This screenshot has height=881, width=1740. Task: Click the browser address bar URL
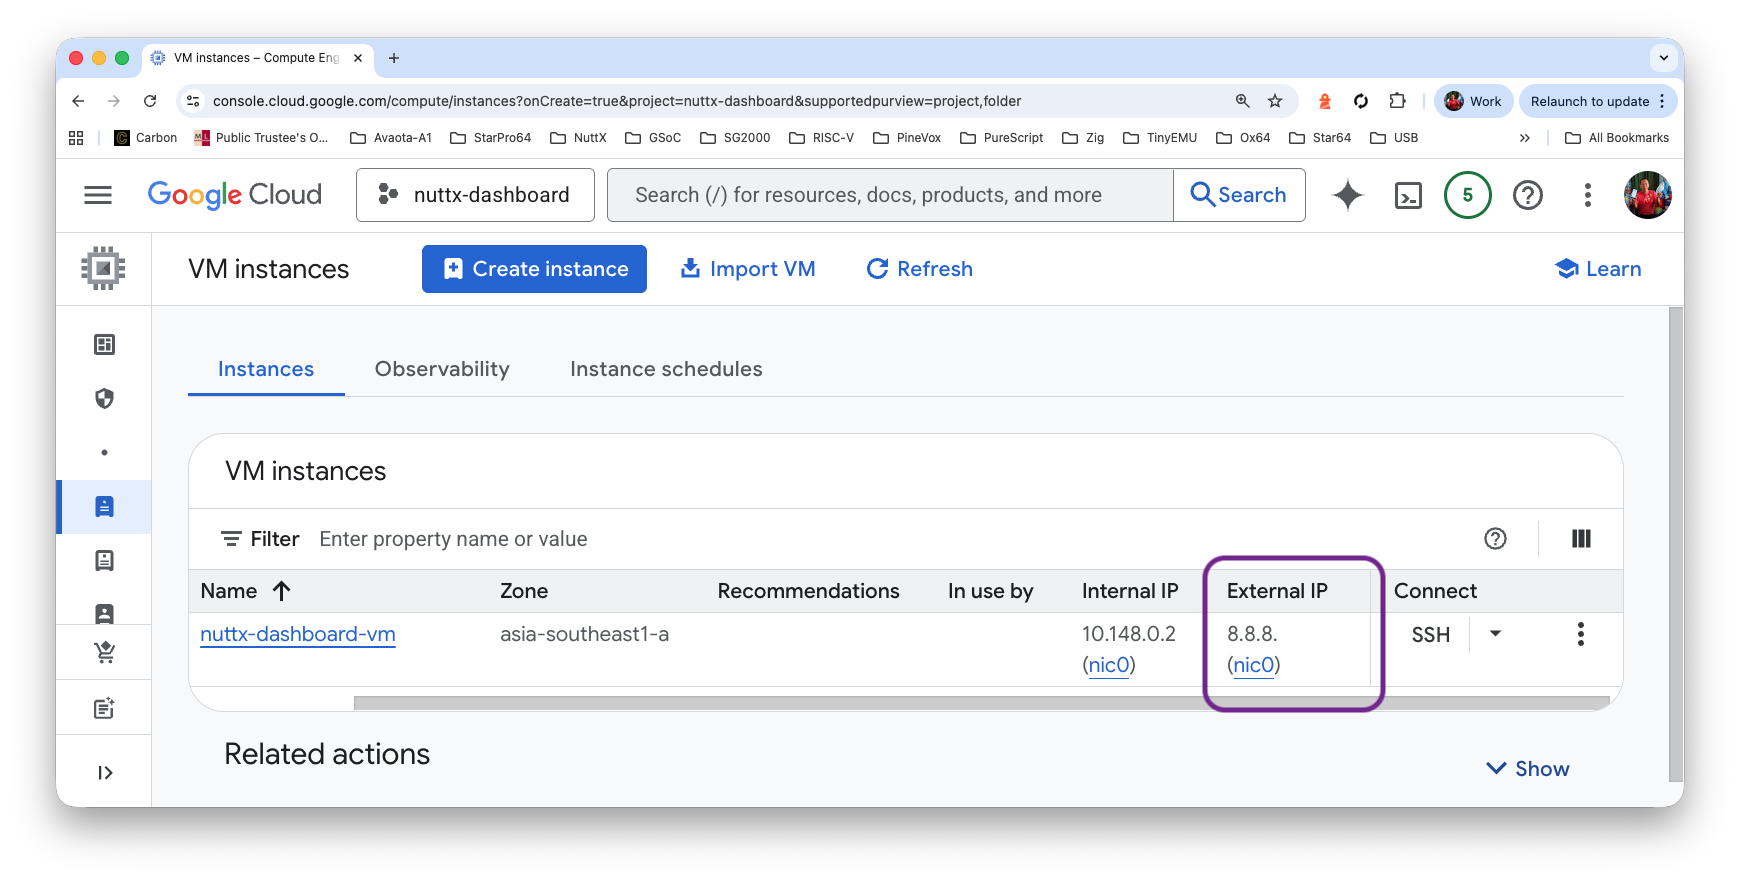617,101
